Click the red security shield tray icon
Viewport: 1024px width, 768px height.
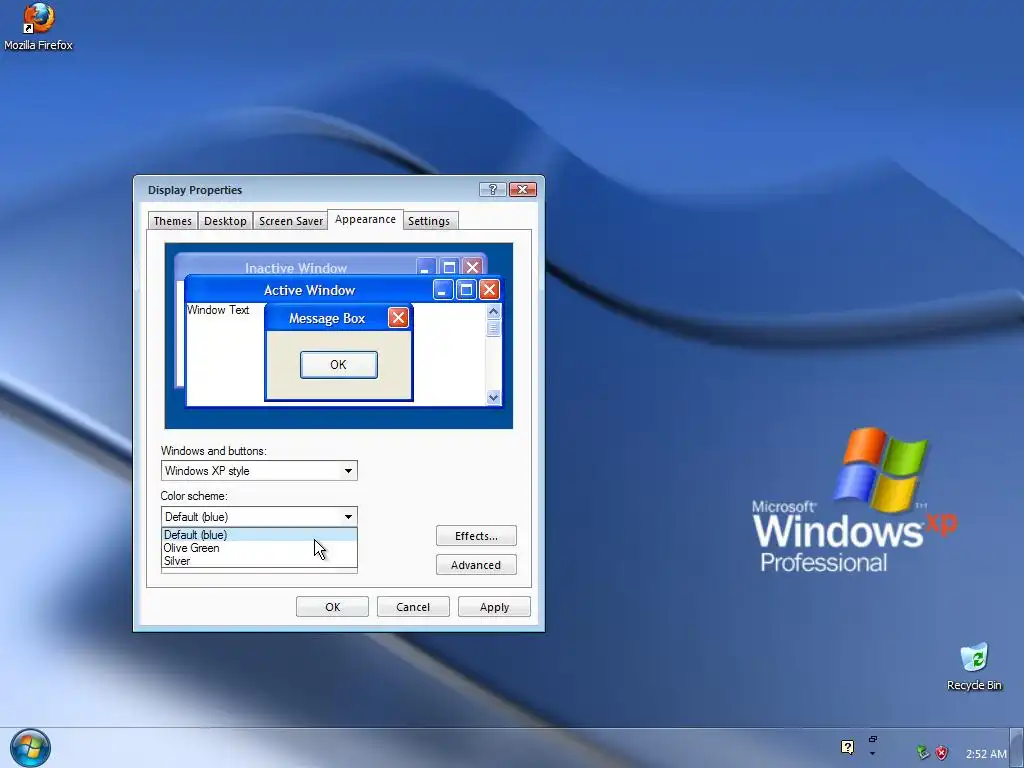click(x=941, y=753)
